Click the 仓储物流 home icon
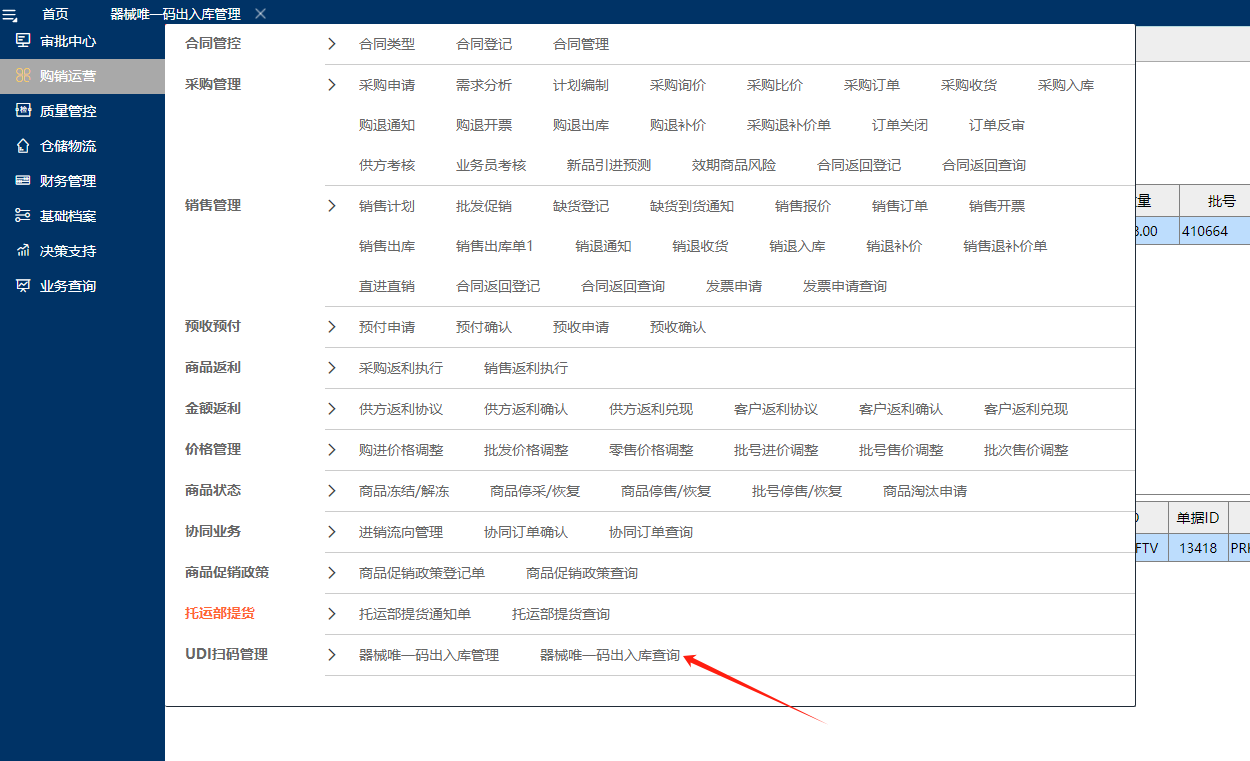 click(22, 146)
